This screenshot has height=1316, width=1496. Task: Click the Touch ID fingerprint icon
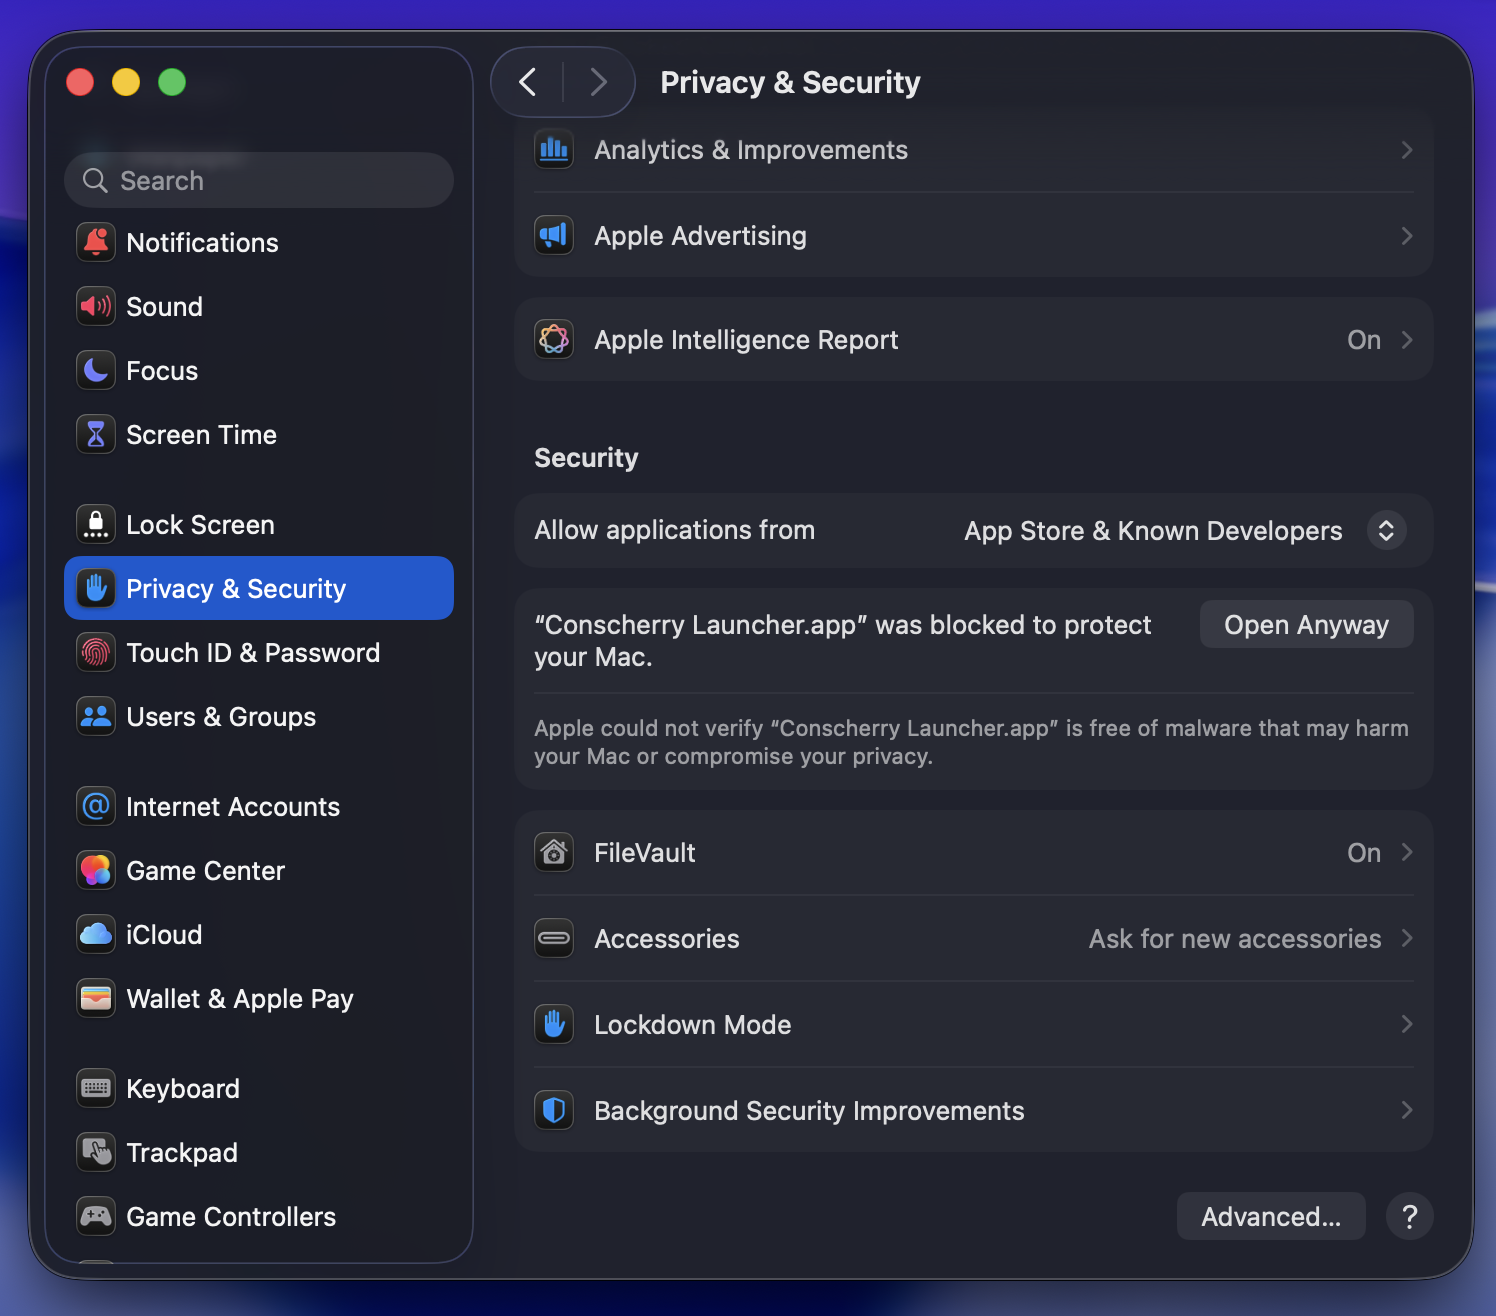pyautogui.click(x=96, y=653)
